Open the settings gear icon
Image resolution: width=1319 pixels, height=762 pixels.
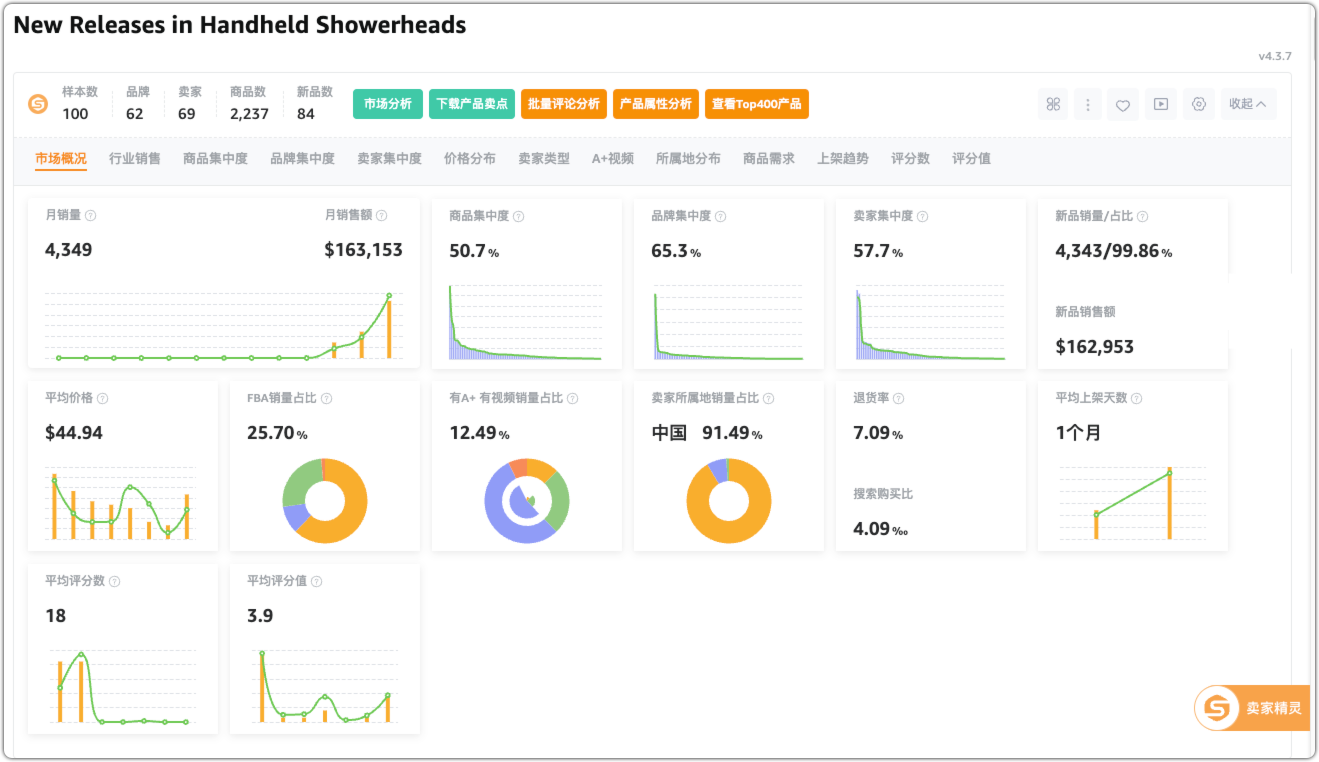(1199, 104)
